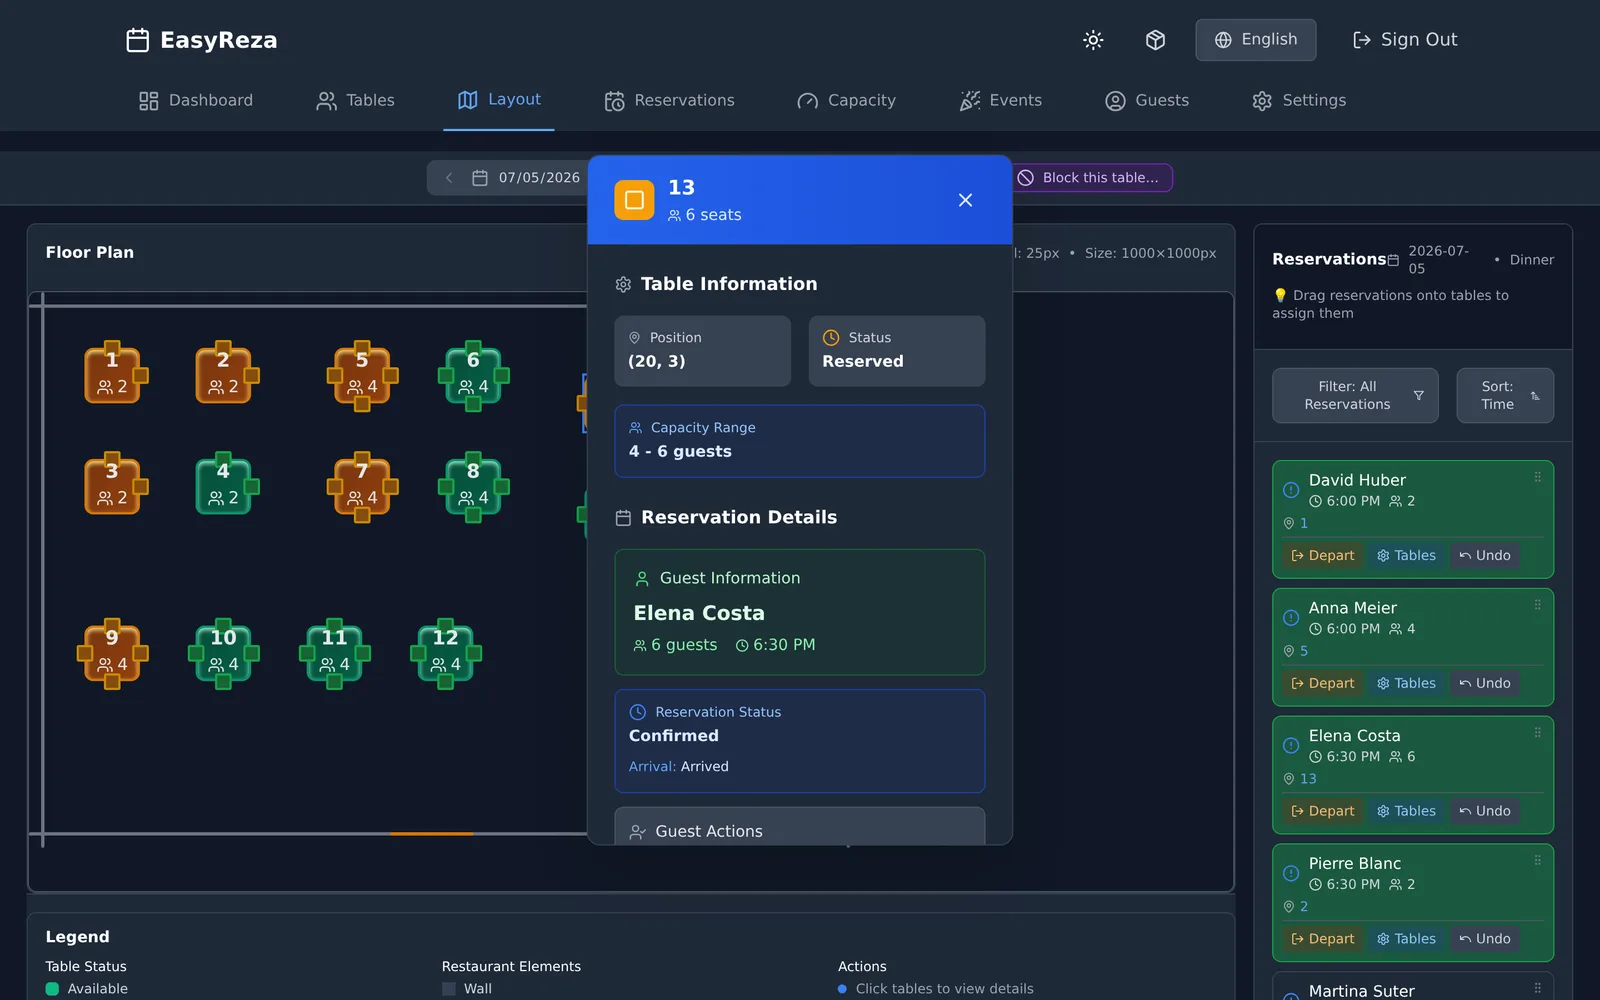Click table 13 link on Elena Costa card
This screenshot has height=1000, width=1600.
[1308, 779]
